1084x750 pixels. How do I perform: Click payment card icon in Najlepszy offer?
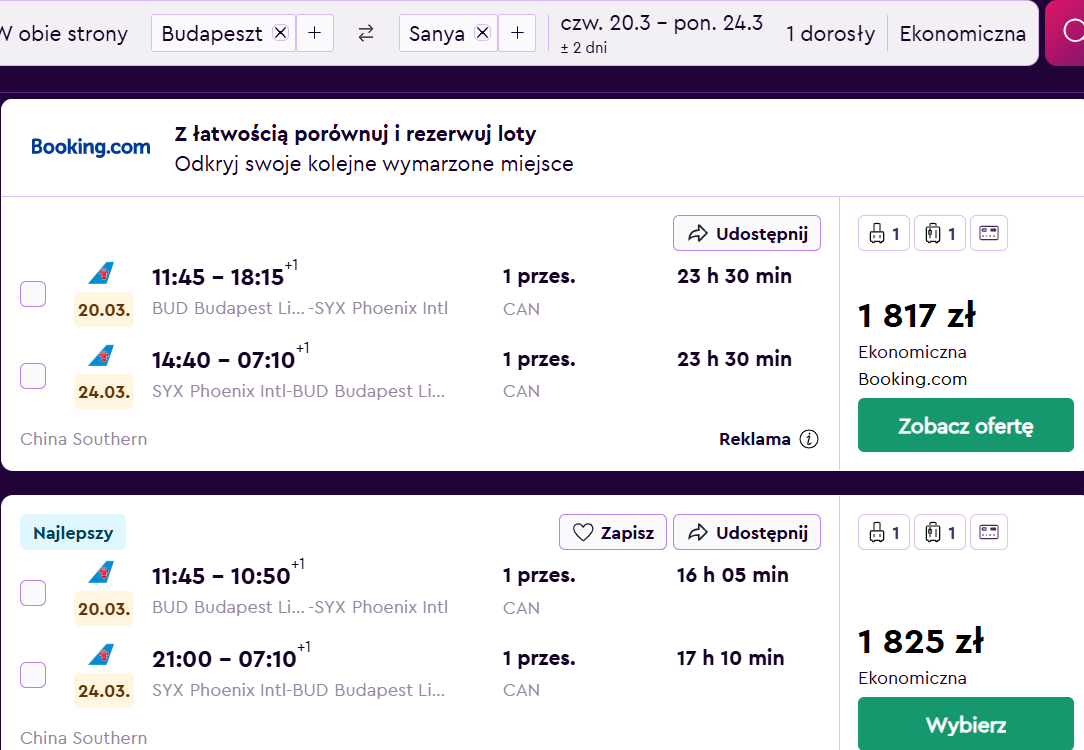click(989, 532)
